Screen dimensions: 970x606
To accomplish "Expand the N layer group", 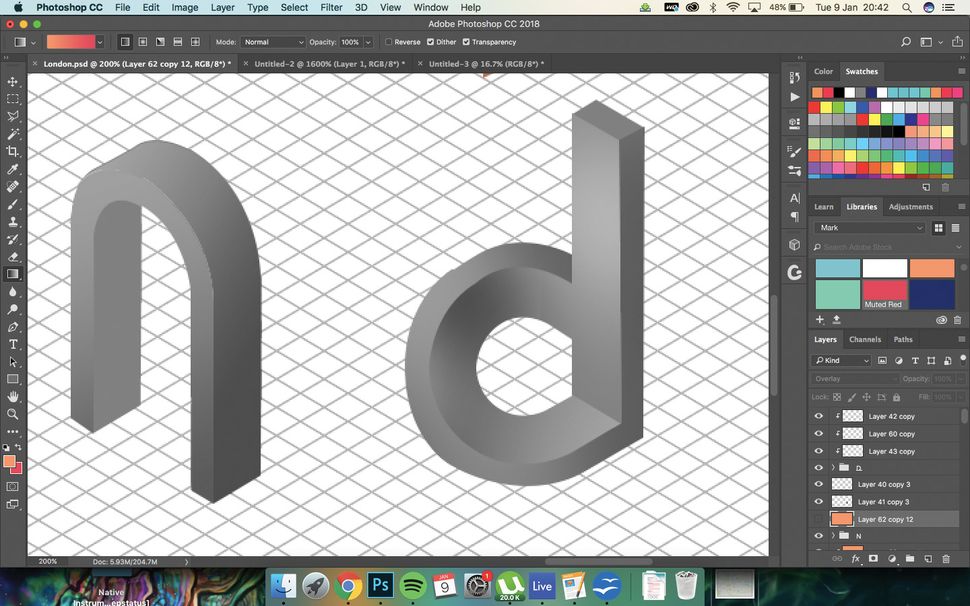I will pyautogui.click(x=834, y=535).
